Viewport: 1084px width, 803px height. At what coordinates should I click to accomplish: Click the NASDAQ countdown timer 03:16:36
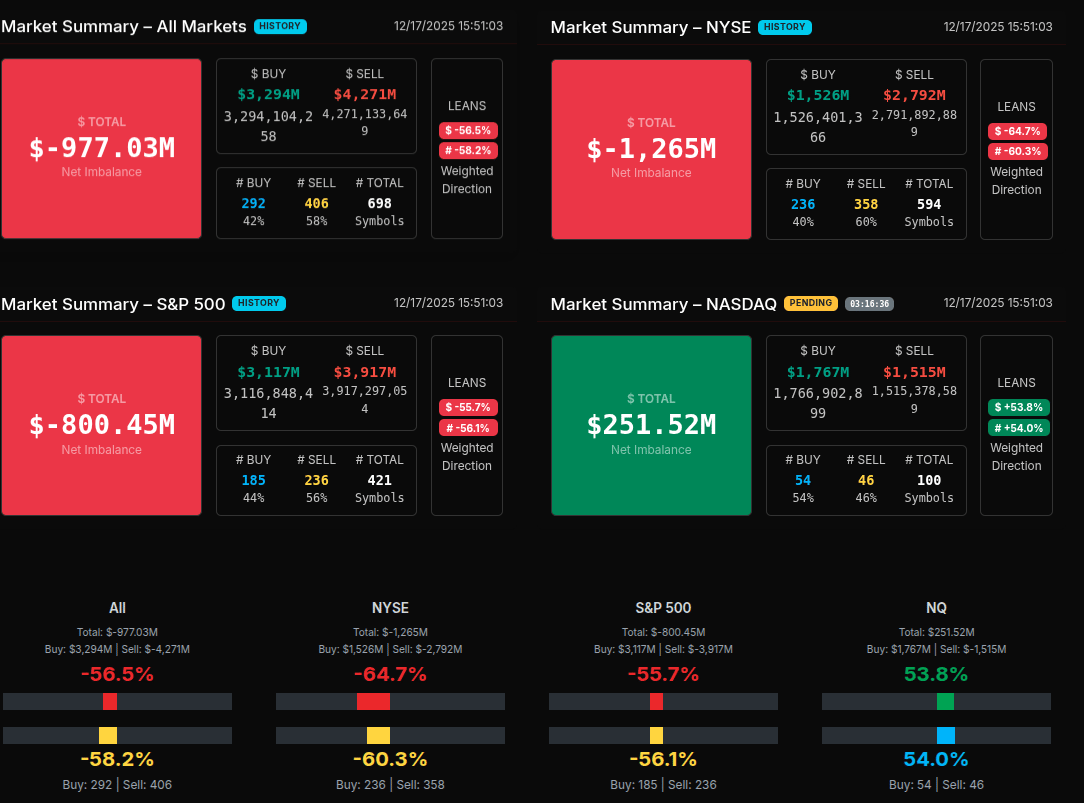click(x=869, y=303)
